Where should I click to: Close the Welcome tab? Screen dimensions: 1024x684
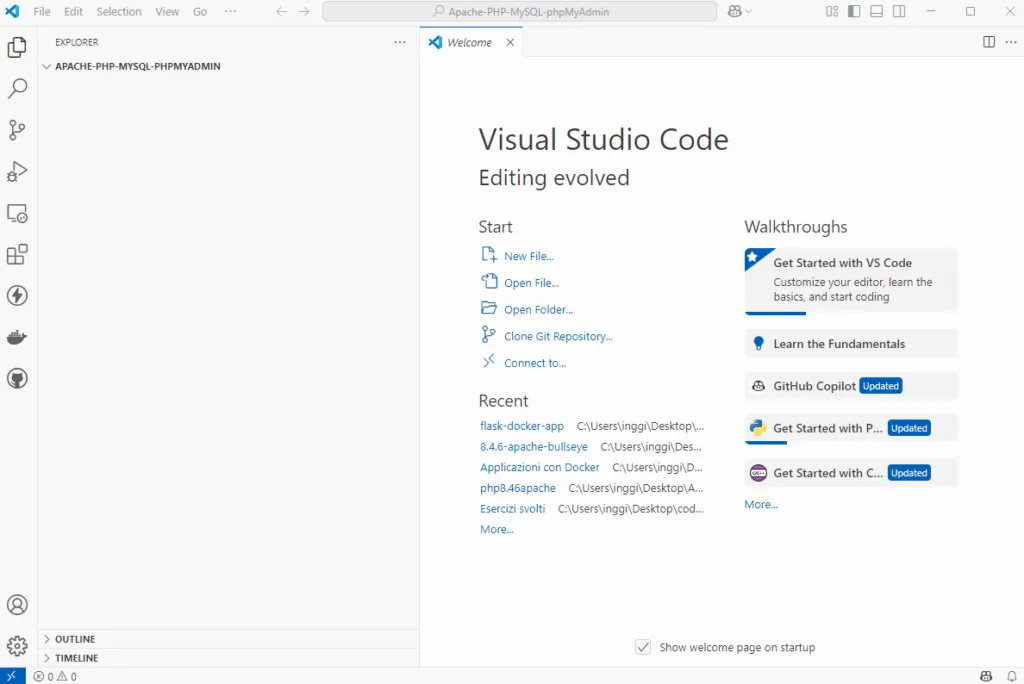(x=510, y=42)
